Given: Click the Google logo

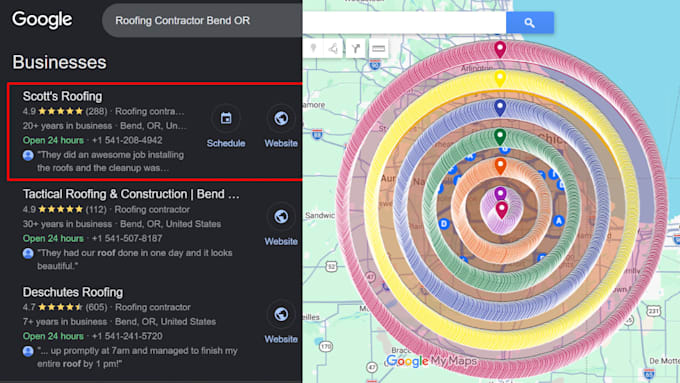Looking at the screenshot, I should point(42,20).
